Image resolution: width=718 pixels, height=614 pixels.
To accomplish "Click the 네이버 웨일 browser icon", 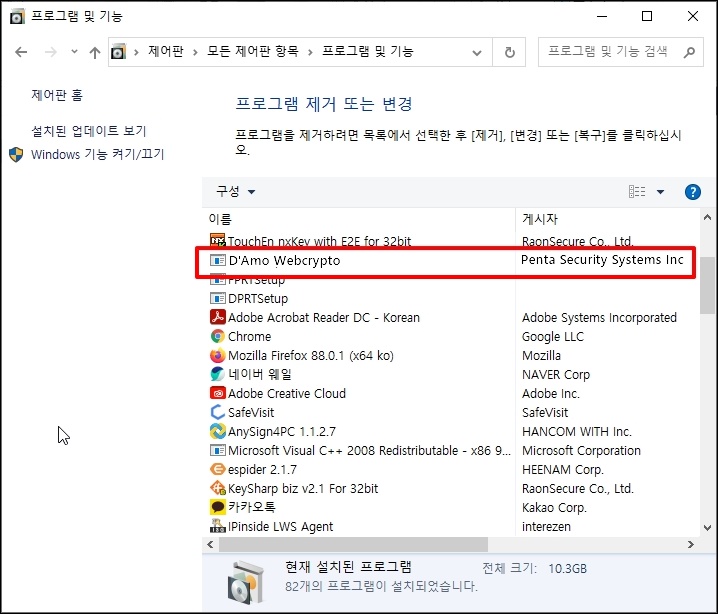I will 218,374.
